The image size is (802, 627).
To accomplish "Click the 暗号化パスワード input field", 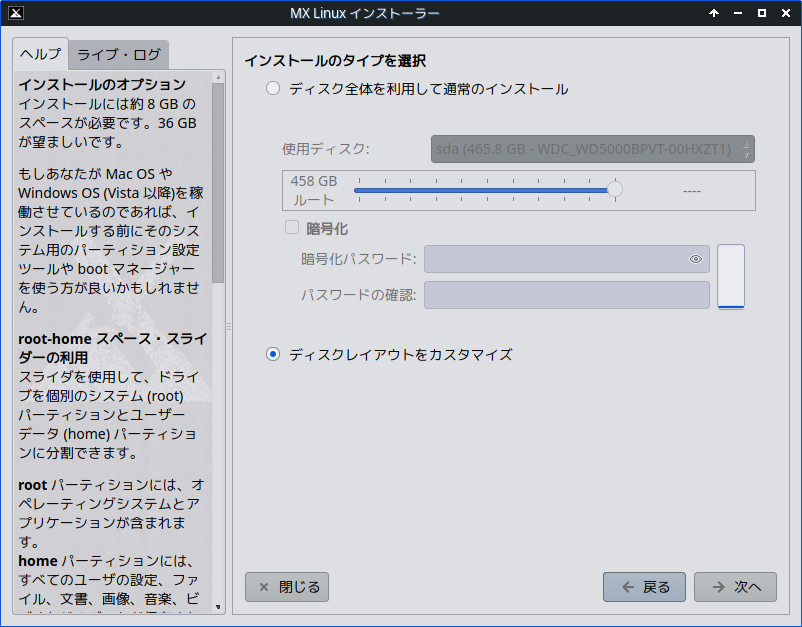I will 555,260.
